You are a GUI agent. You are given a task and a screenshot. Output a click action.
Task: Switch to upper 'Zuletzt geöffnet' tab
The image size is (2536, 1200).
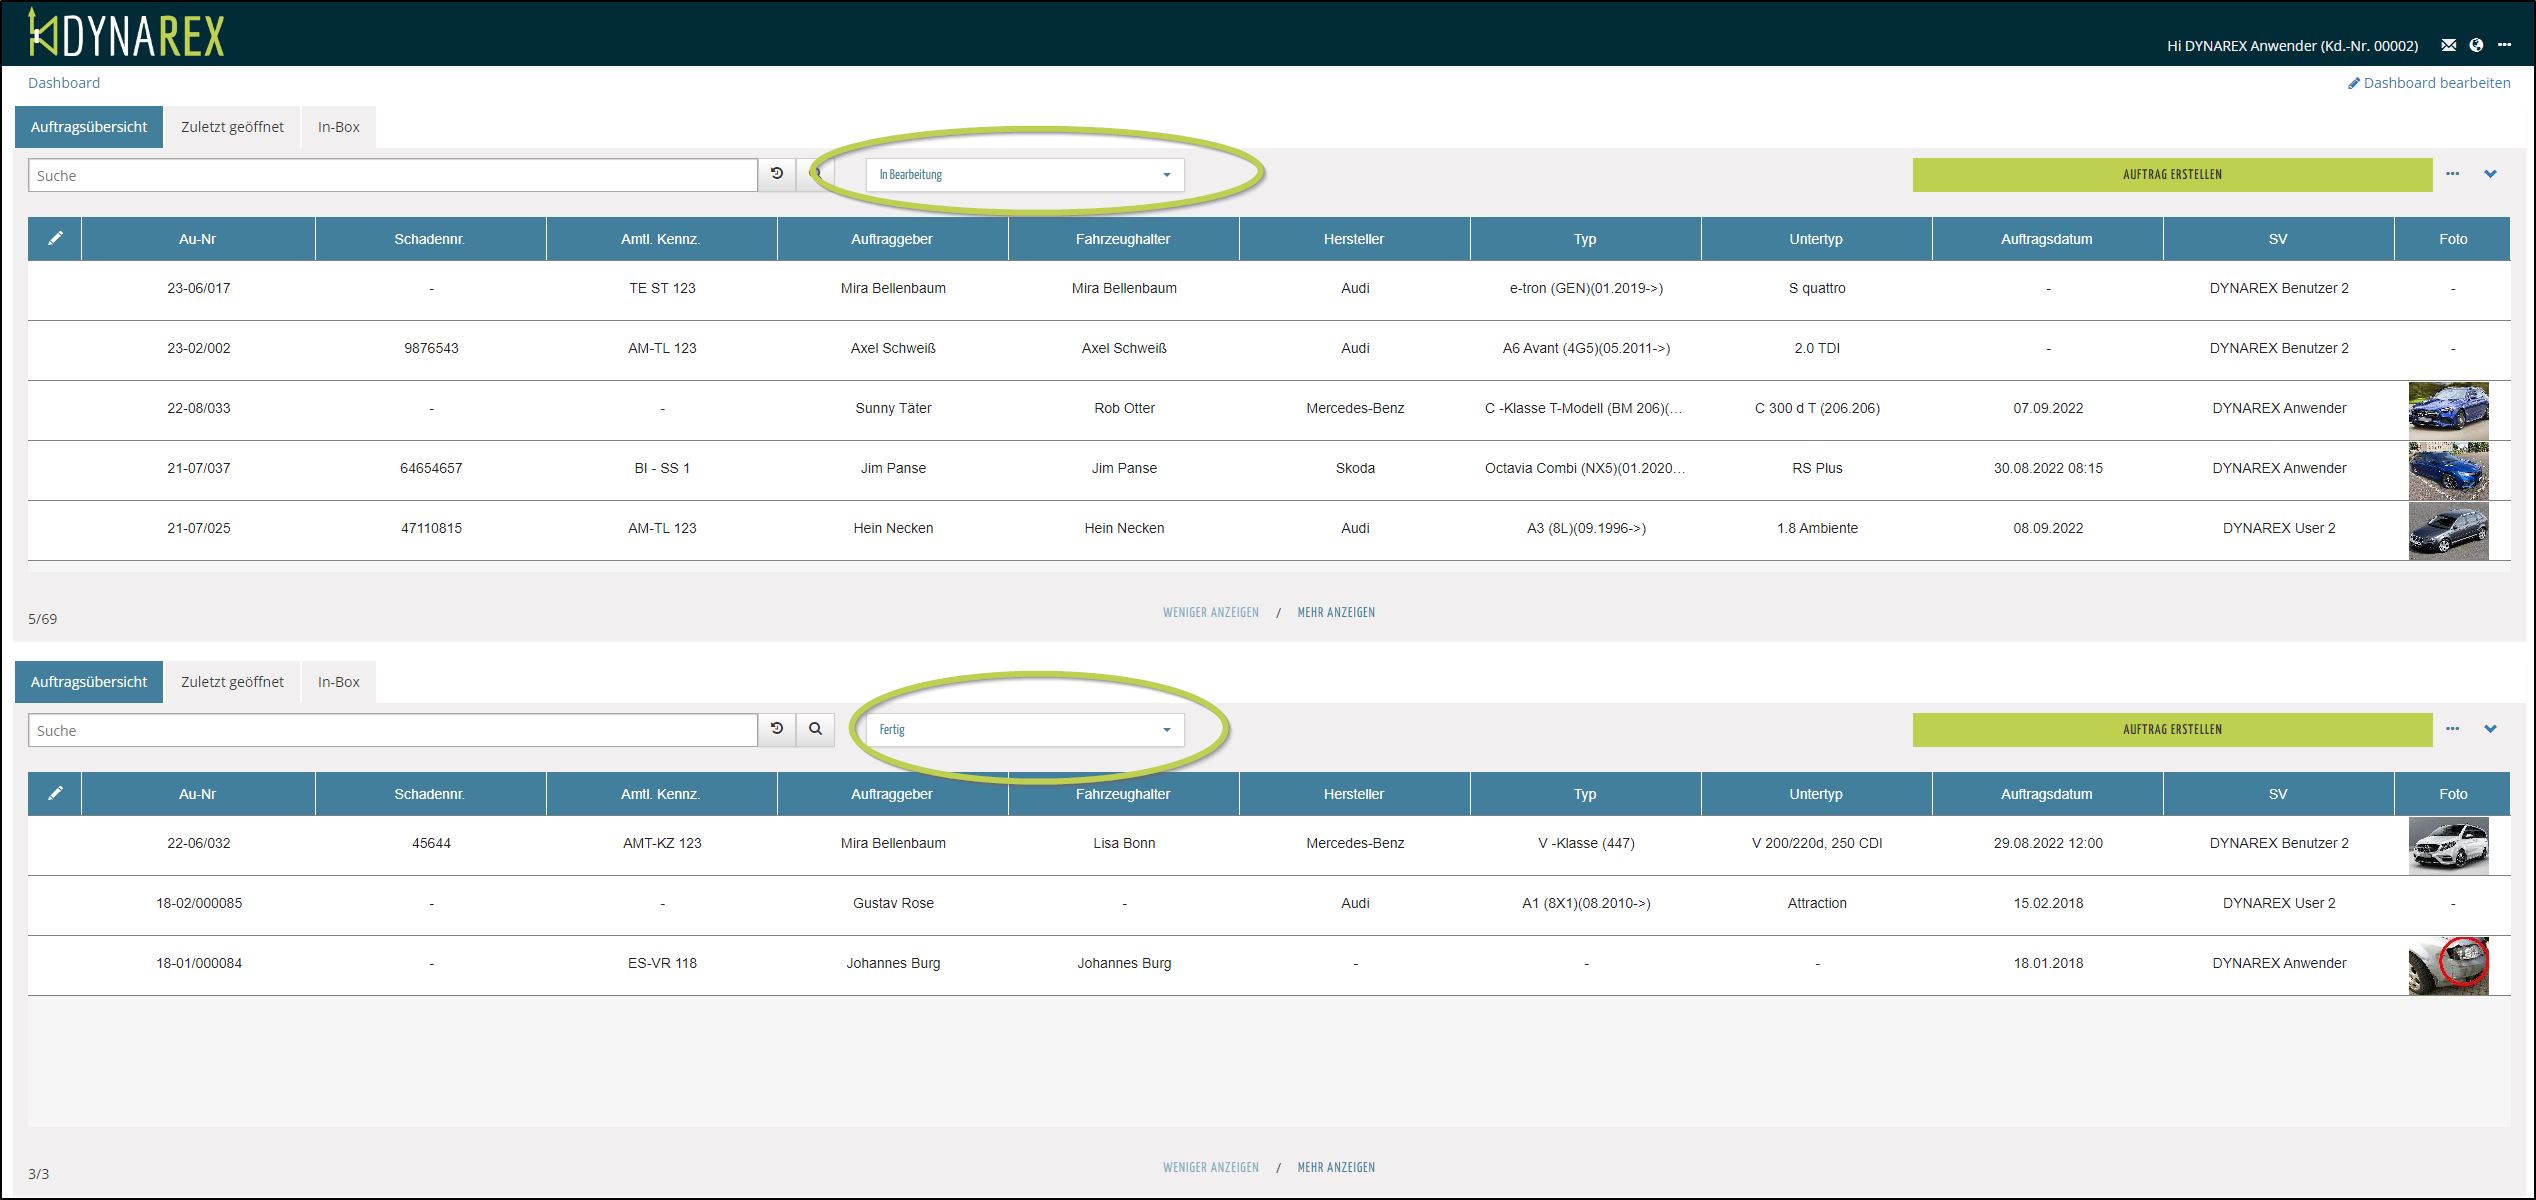(232, 127)
